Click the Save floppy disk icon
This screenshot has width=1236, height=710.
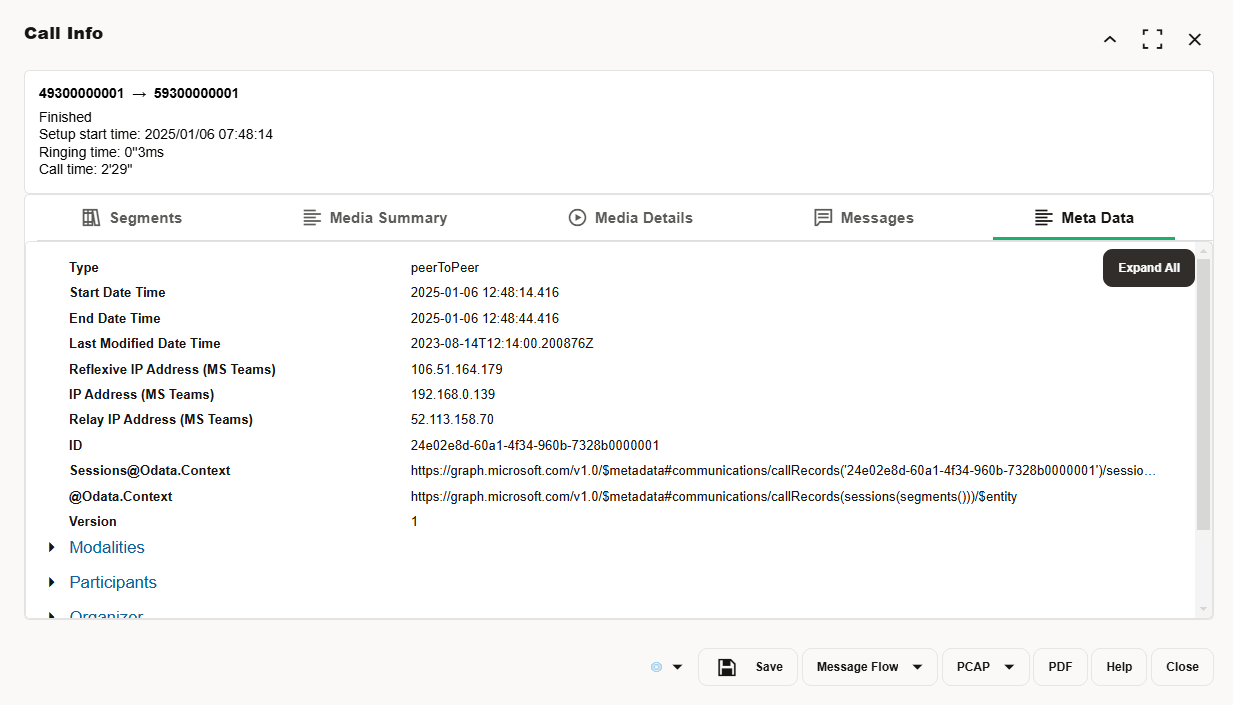click(727, 667)
